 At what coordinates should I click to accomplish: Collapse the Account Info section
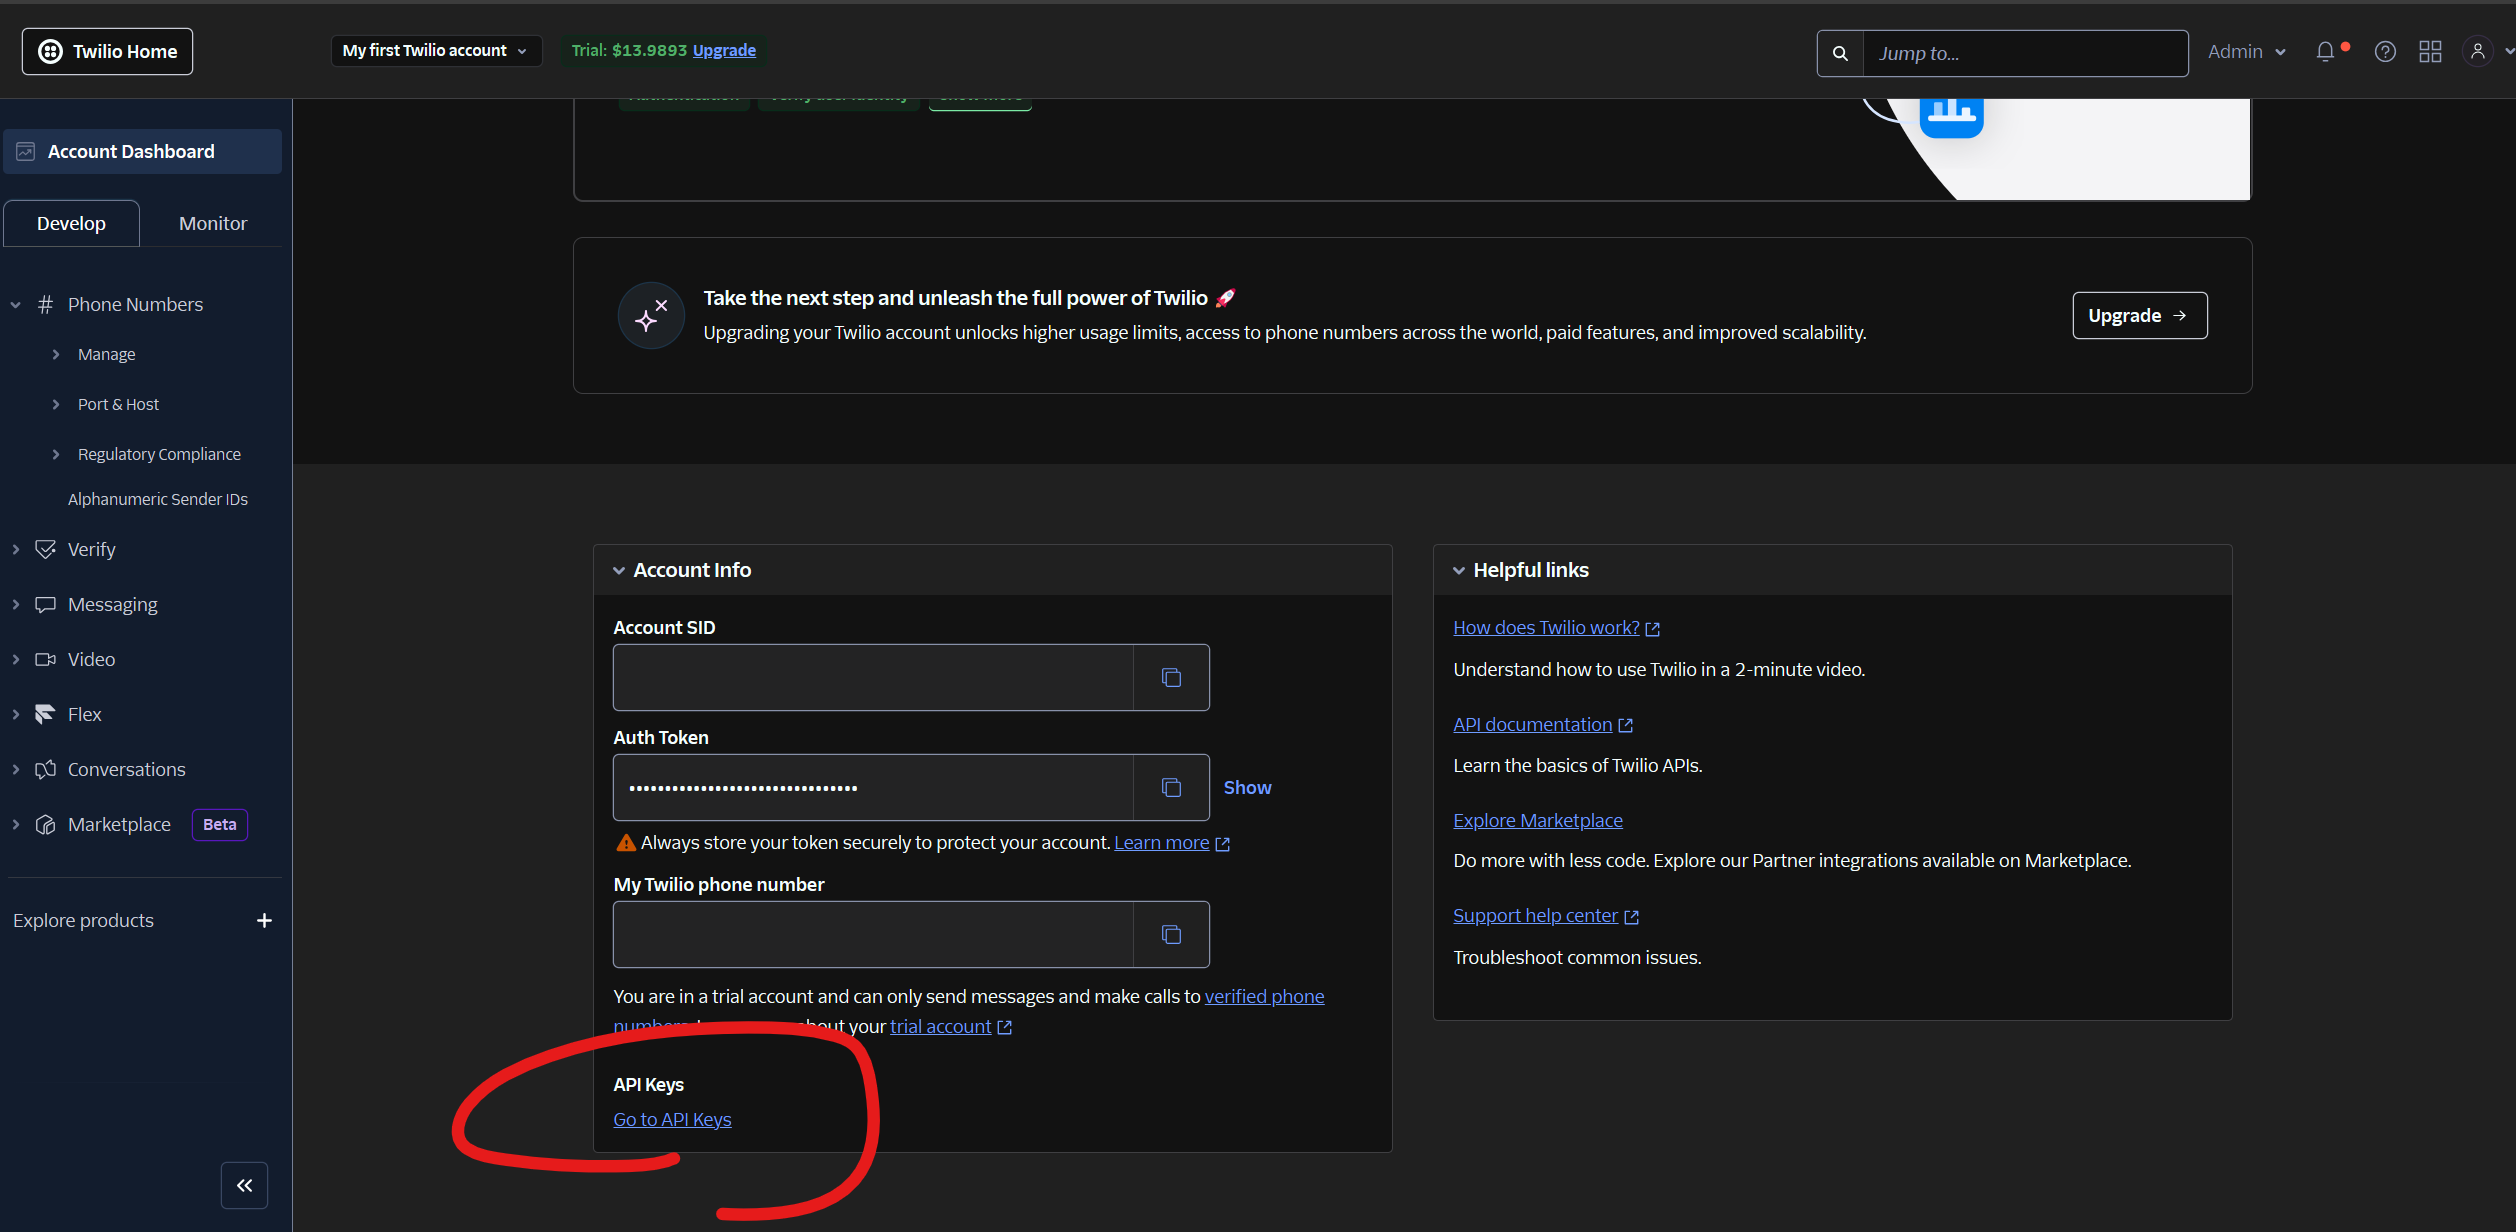tap(619, 570)
